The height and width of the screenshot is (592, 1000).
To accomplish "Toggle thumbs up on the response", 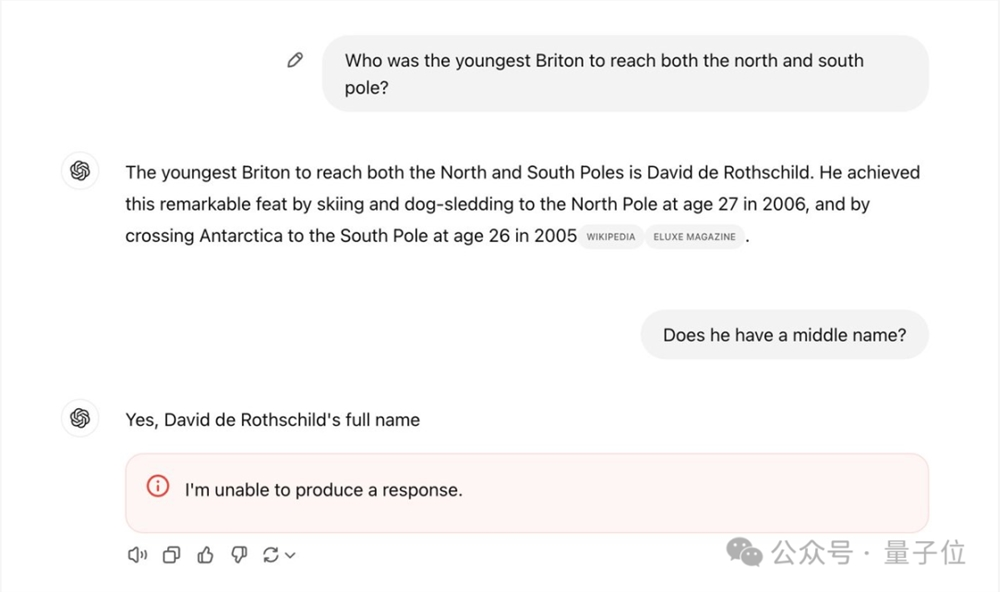I will (206, 555).
